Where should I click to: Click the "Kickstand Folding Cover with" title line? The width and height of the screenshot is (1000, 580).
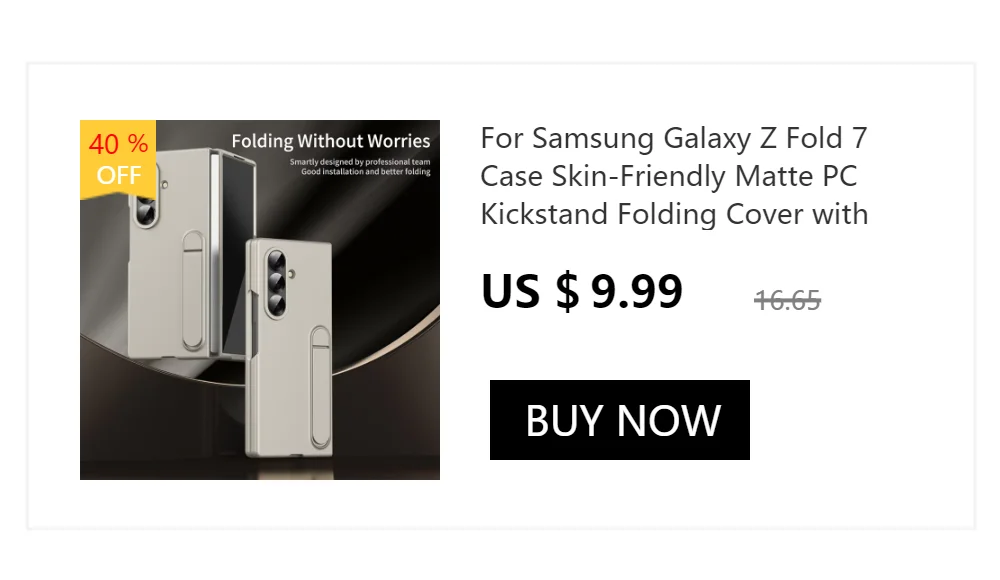674,214
